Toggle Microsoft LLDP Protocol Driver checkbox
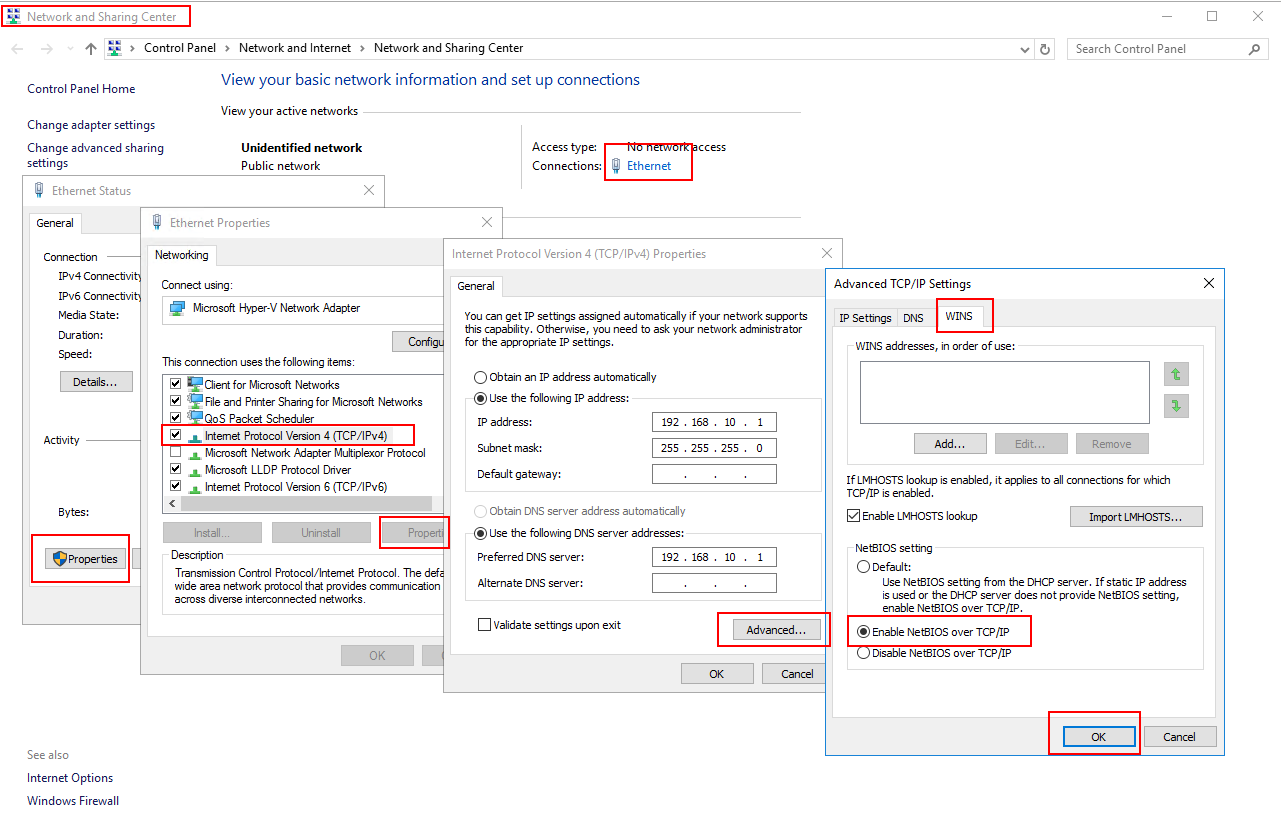1281x824 pixels. click(176, 469)
